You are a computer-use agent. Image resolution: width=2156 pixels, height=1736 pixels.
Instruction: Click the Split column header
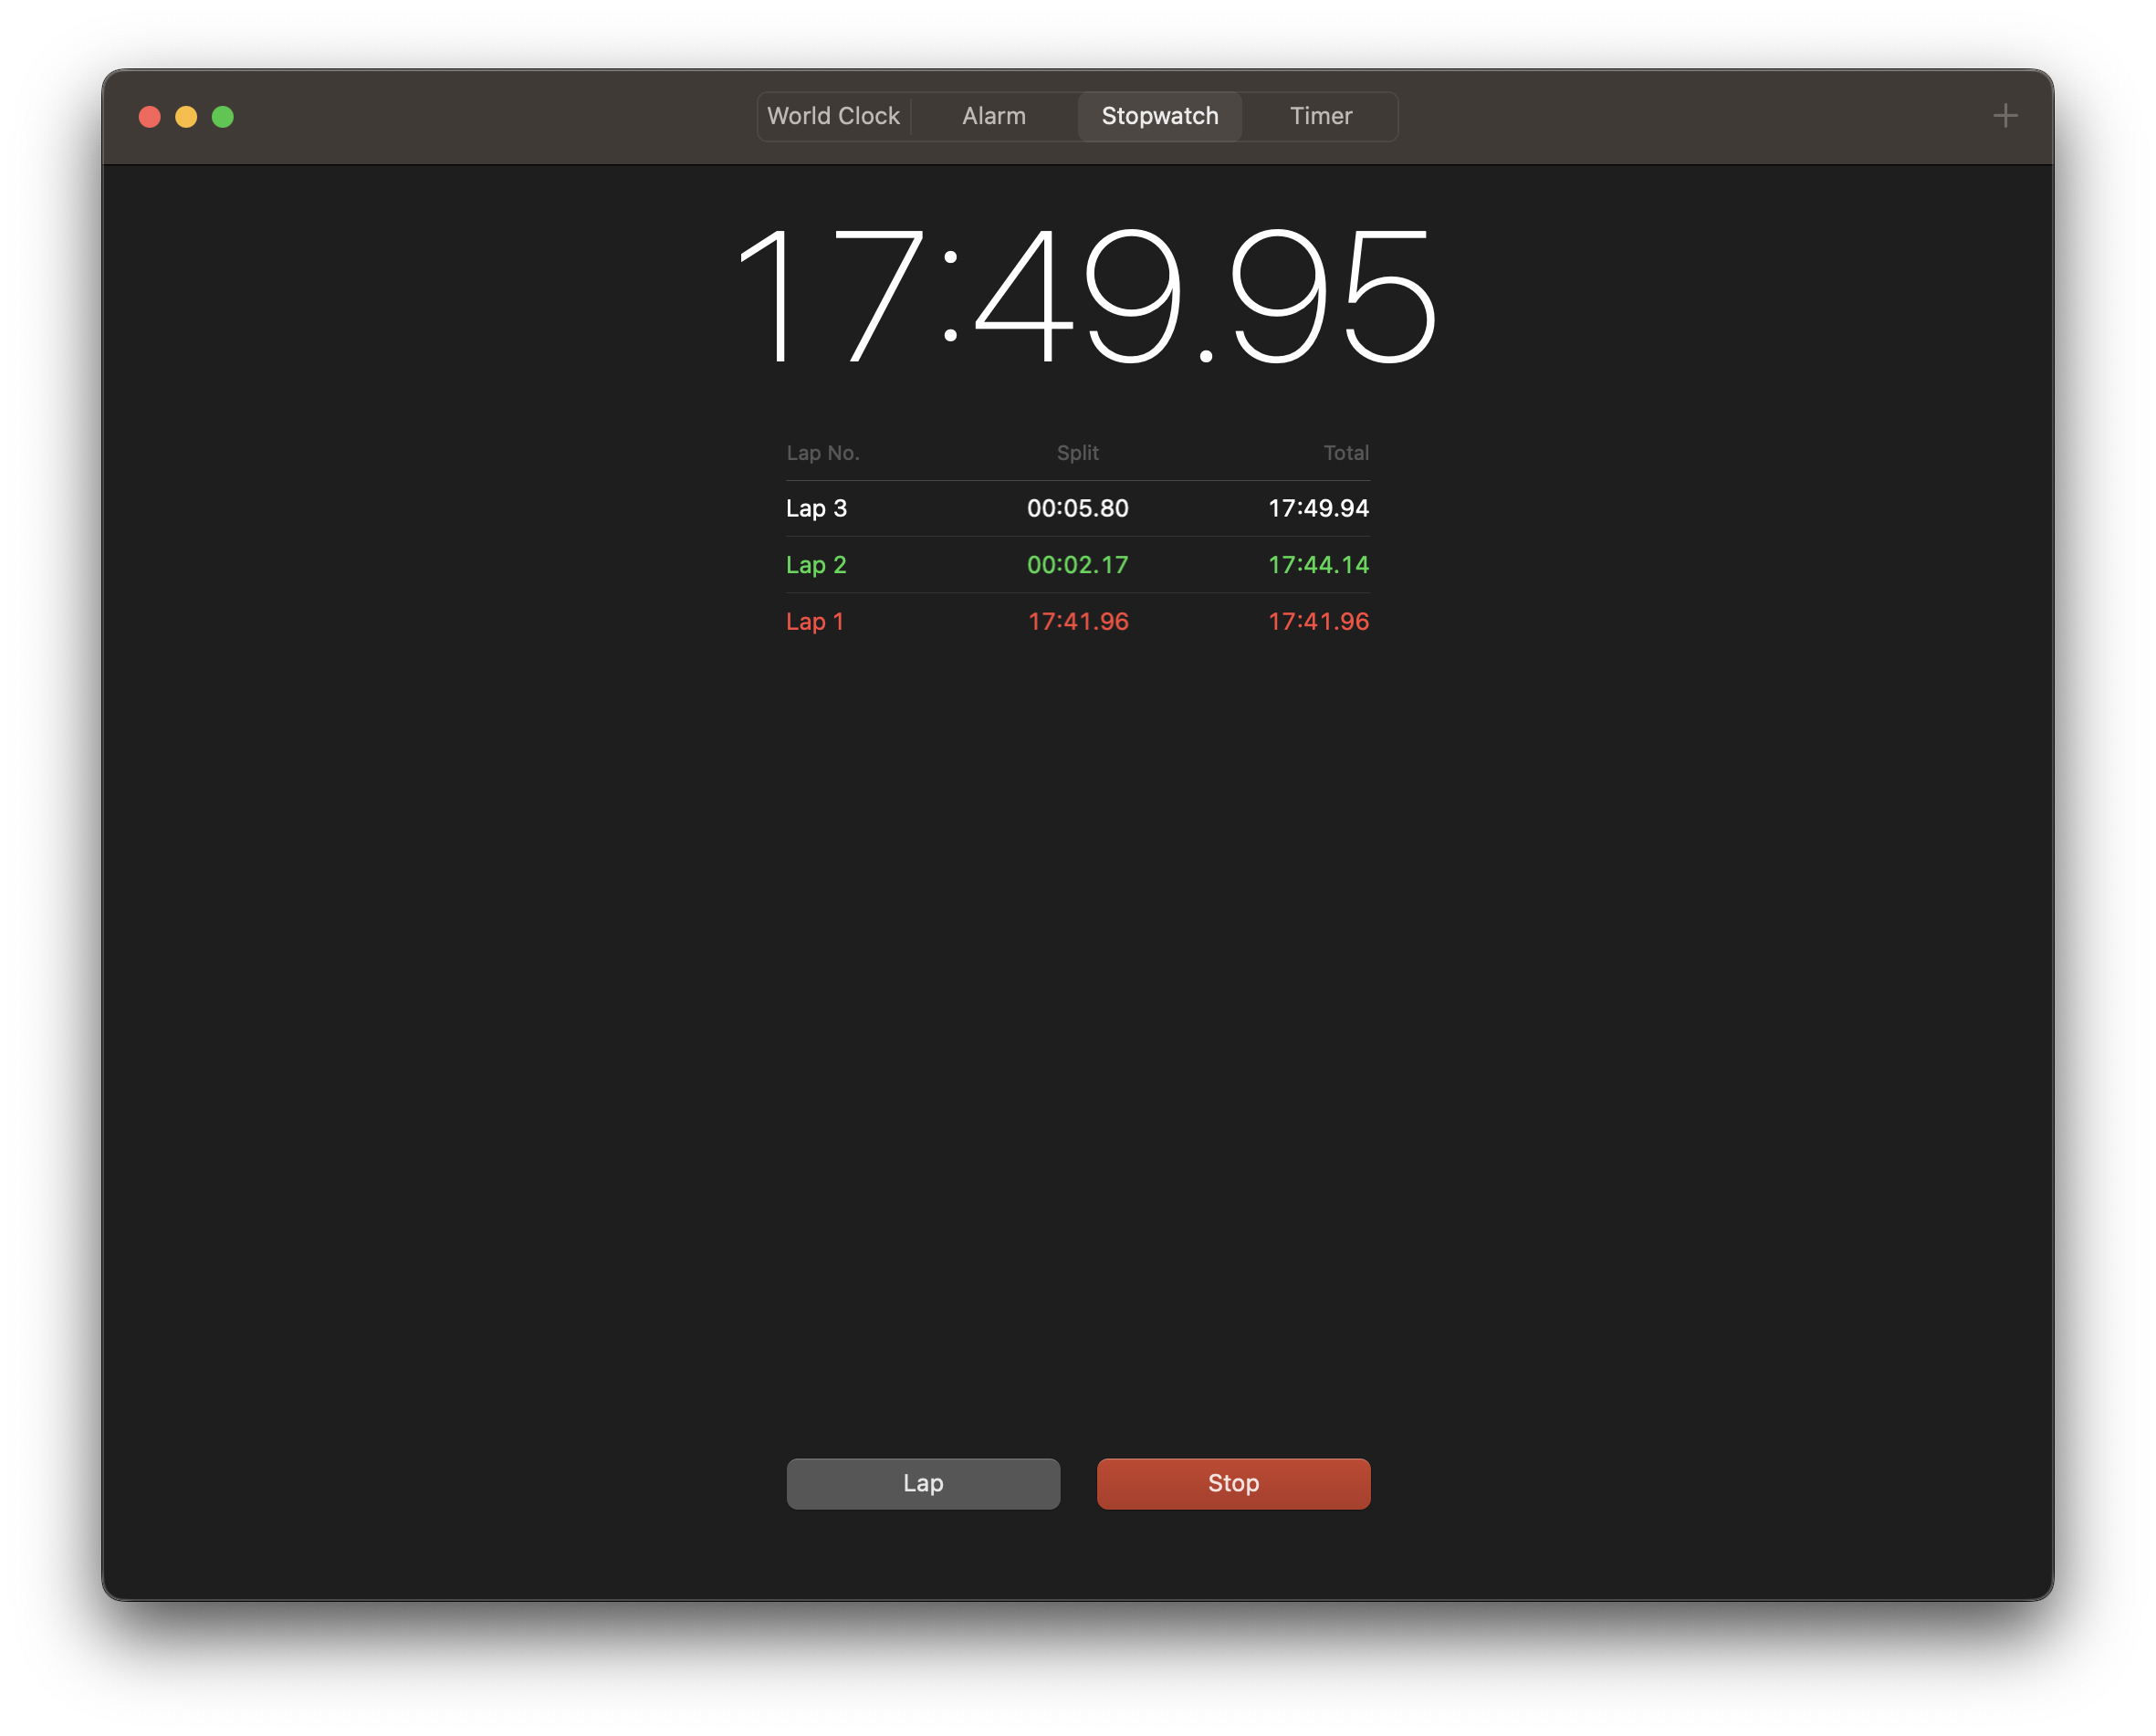[1077, 452]
